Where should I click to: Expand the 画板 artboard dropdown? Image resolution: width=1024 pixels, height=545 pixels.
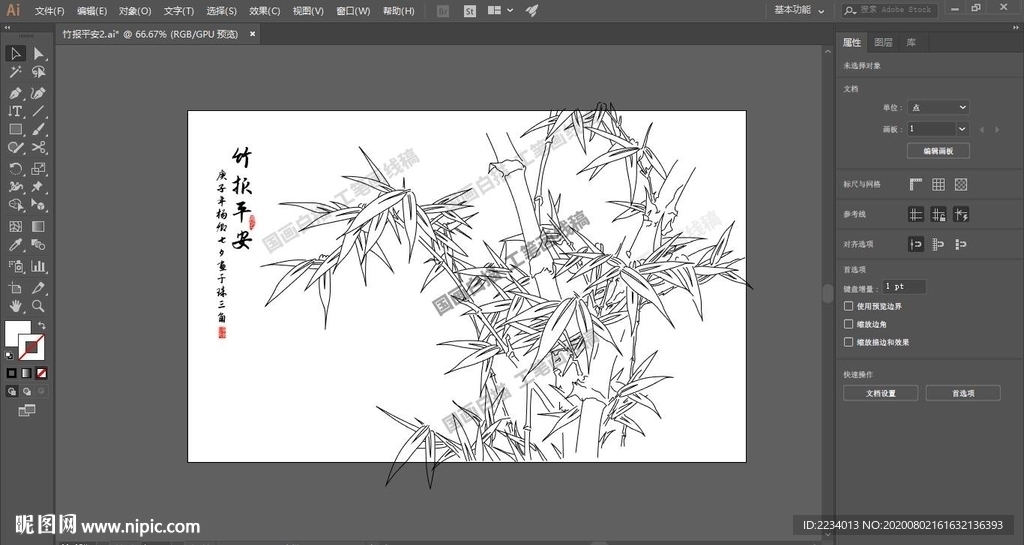click(x=961, y=129)
